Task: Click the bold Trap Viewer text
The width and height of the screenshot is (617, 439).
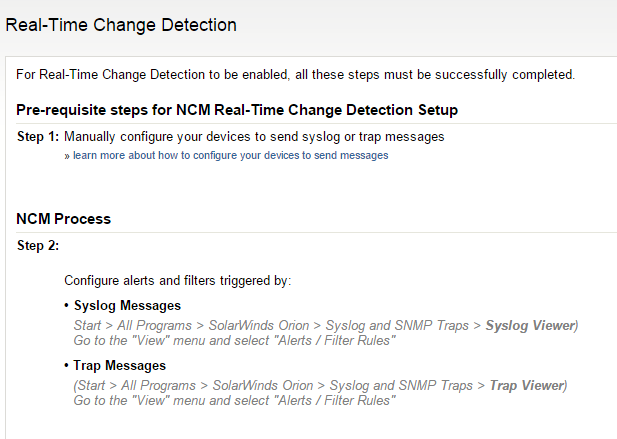Action: (526, 386)
